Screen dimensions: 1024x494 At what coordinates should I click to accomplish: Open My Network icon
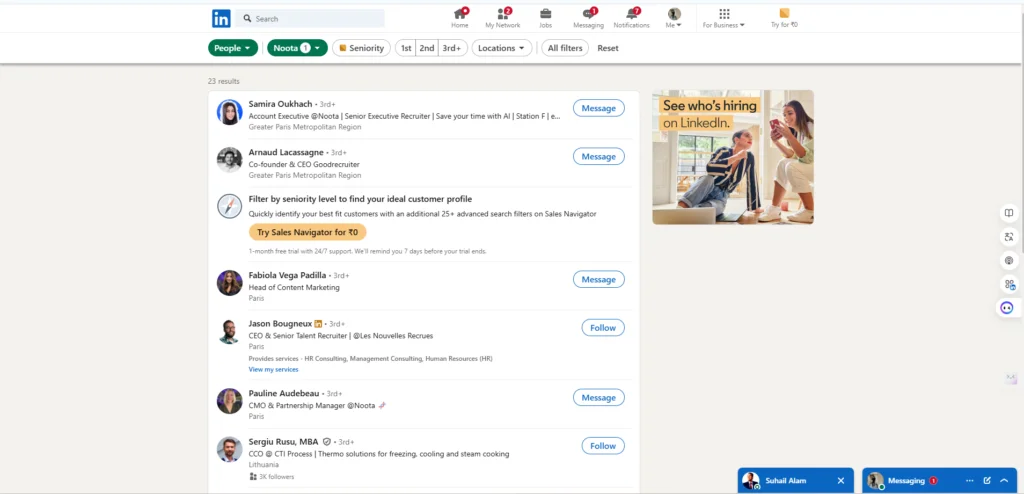point(503,14)
